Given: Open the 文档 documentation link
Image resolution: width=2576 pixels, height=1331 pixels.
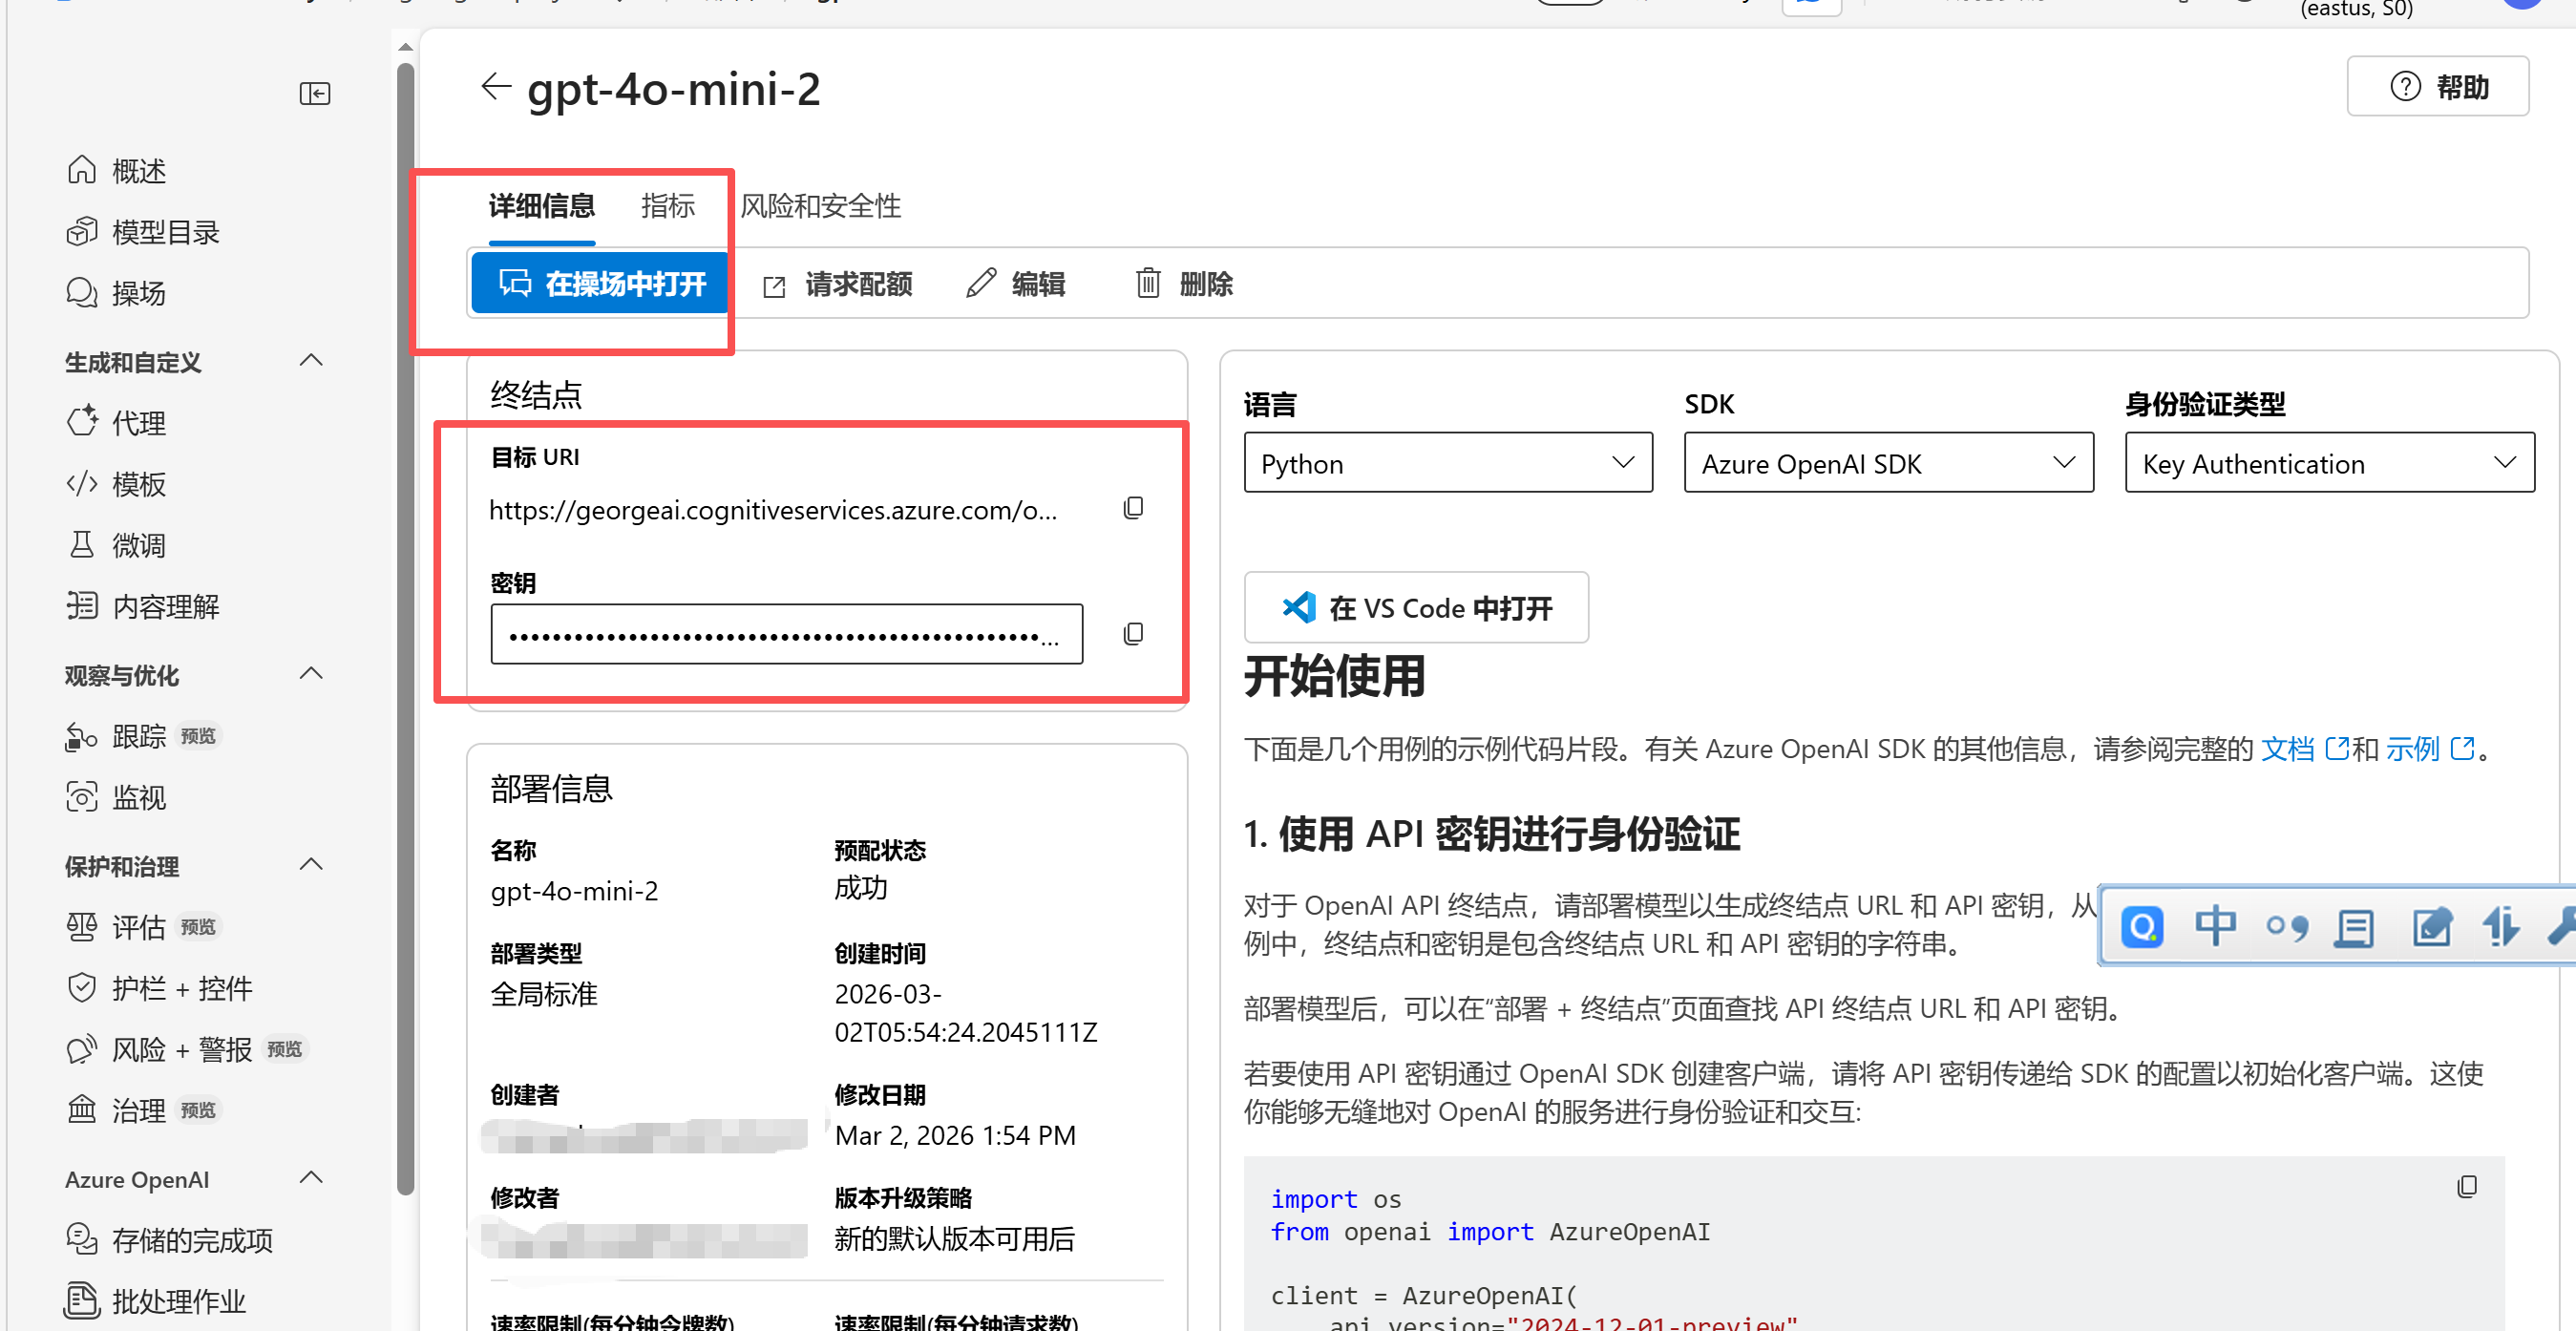Looking at the screenshot, I should 2287,748.
